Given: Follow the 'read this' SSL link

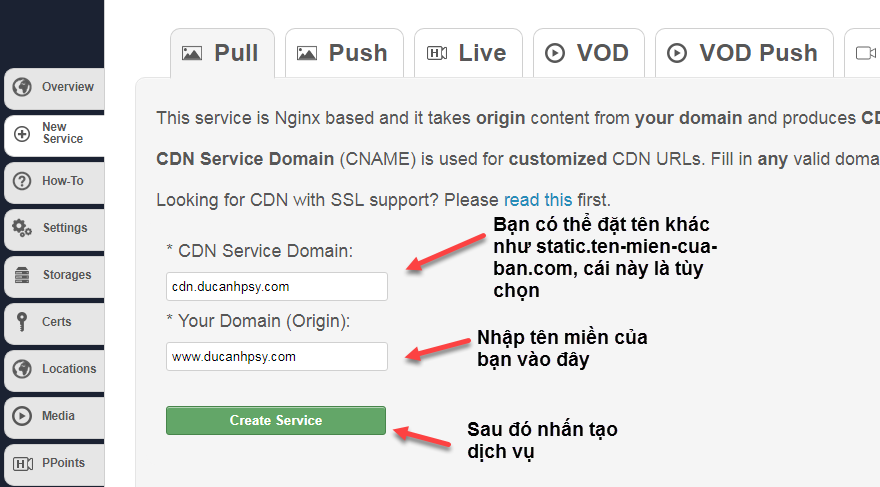Looking at the screenshot, I should click(538, 200).
